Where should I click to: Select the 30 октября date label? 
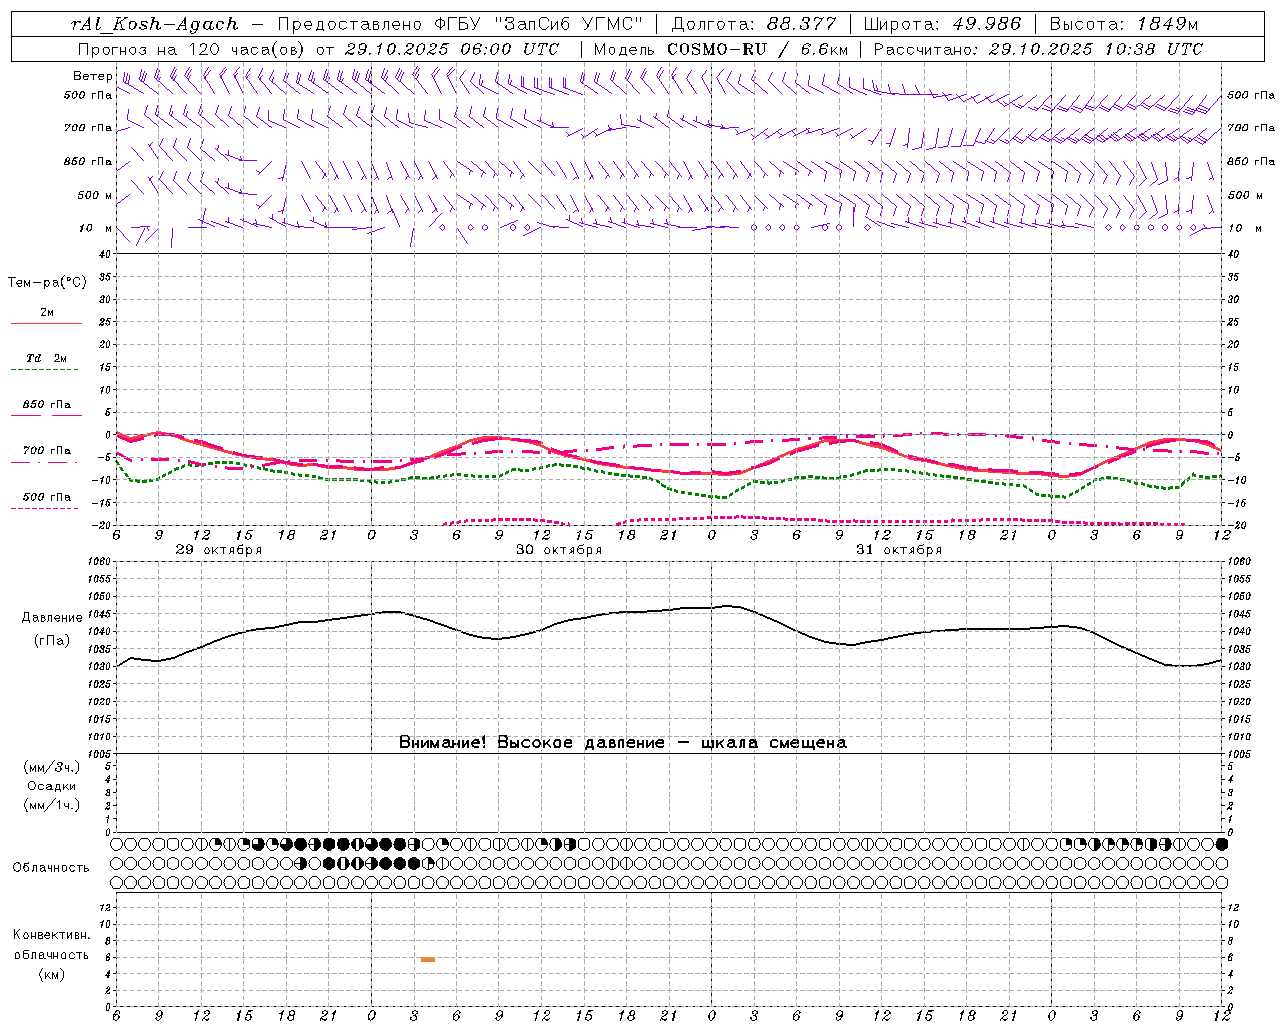[559, 550]
